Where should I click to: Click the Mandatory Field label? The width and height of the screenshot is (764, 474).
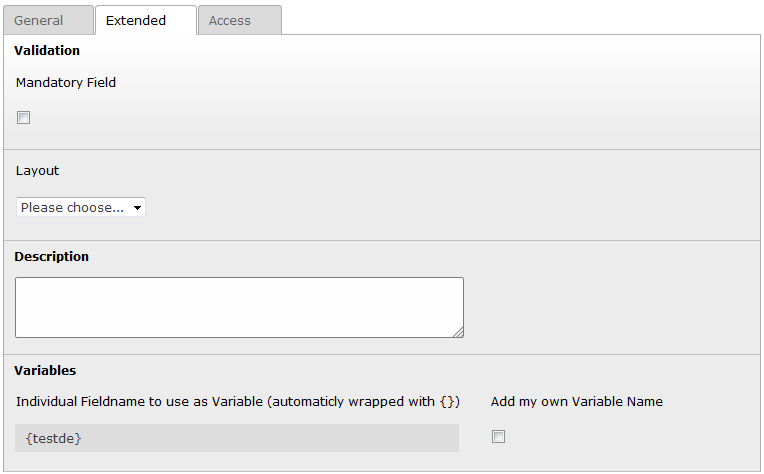[66, 83]
